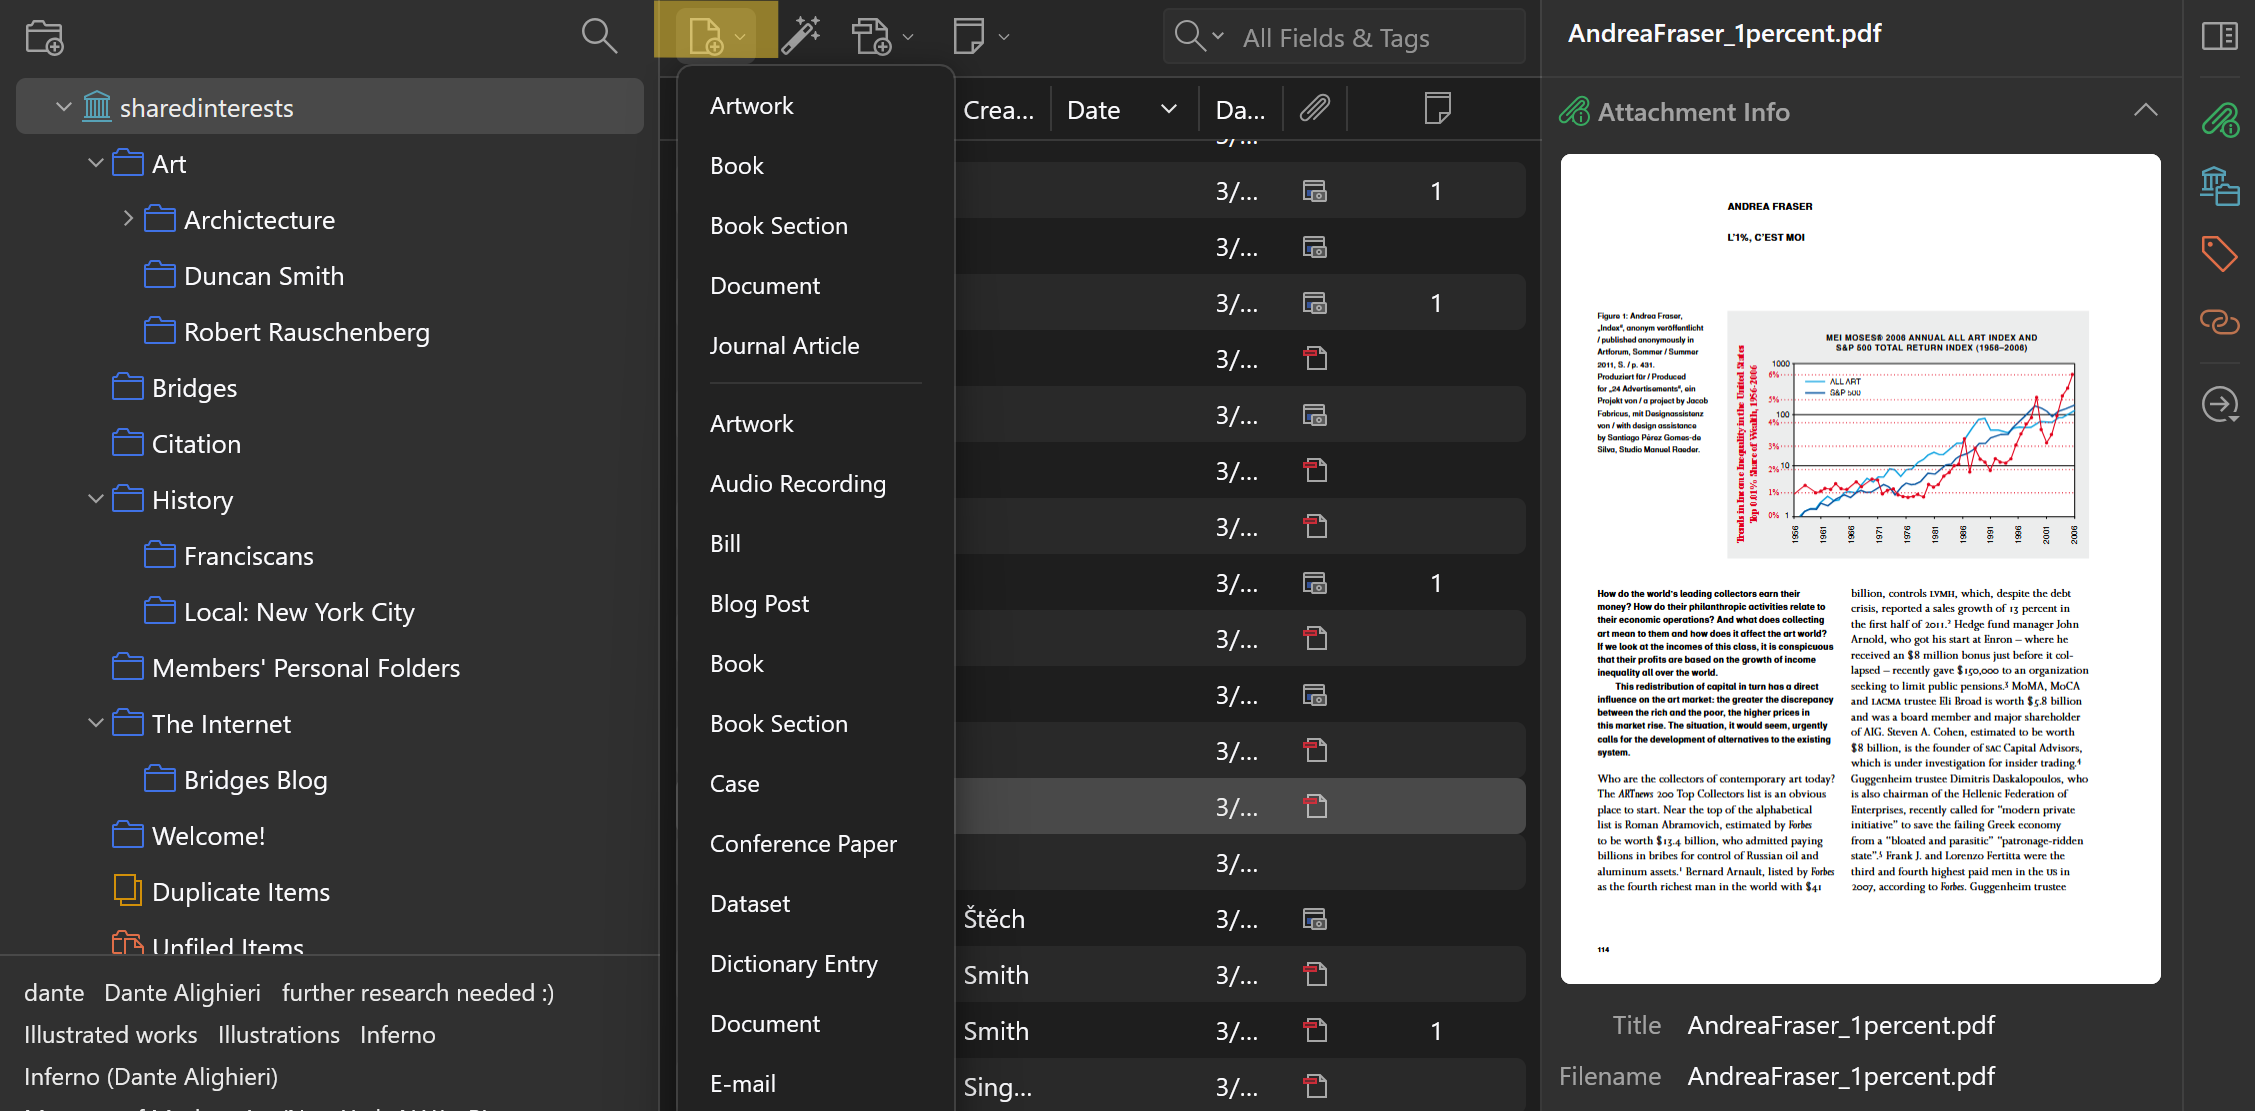
Task: Click the Locate arrow icon in sidebar
Action: click(2219, 404)
